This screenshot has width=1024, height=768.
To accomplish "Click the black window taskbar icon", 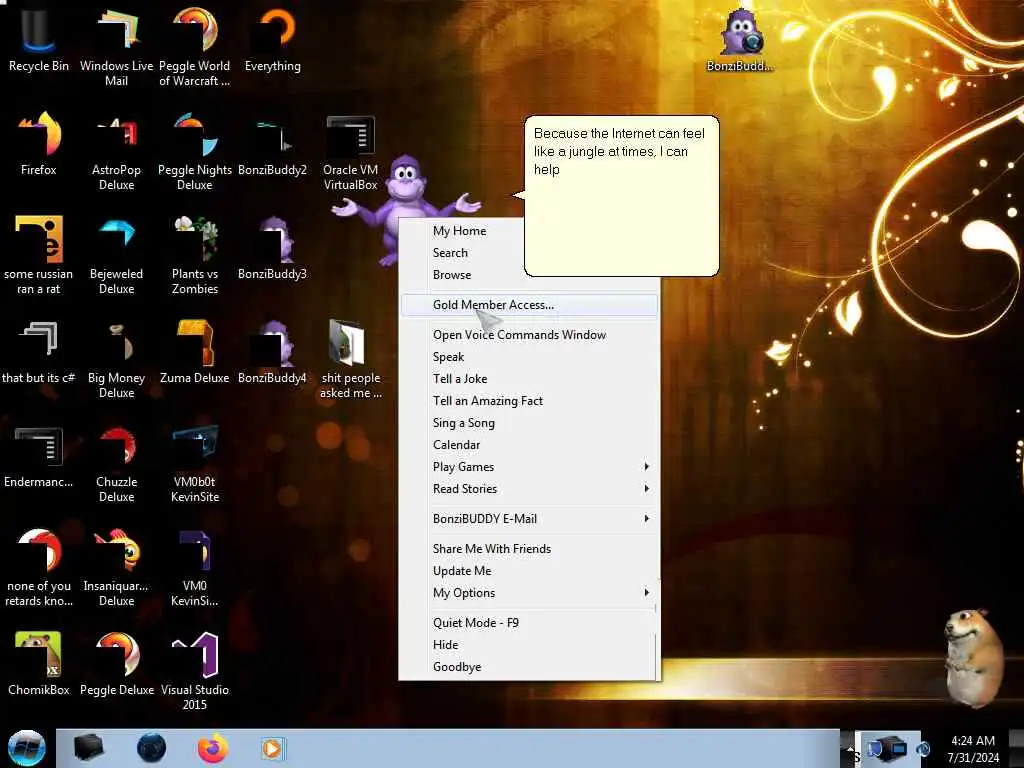I will (x=89, y=748).
